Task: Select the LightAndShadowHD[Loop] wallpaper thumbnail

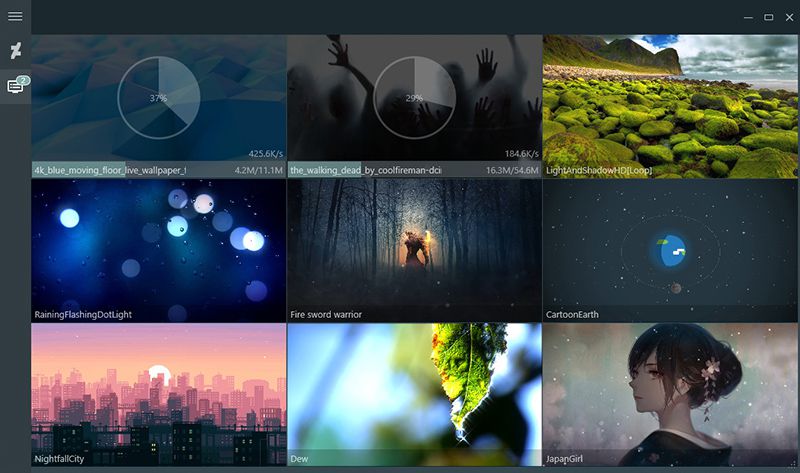Action: click(670, 106)
